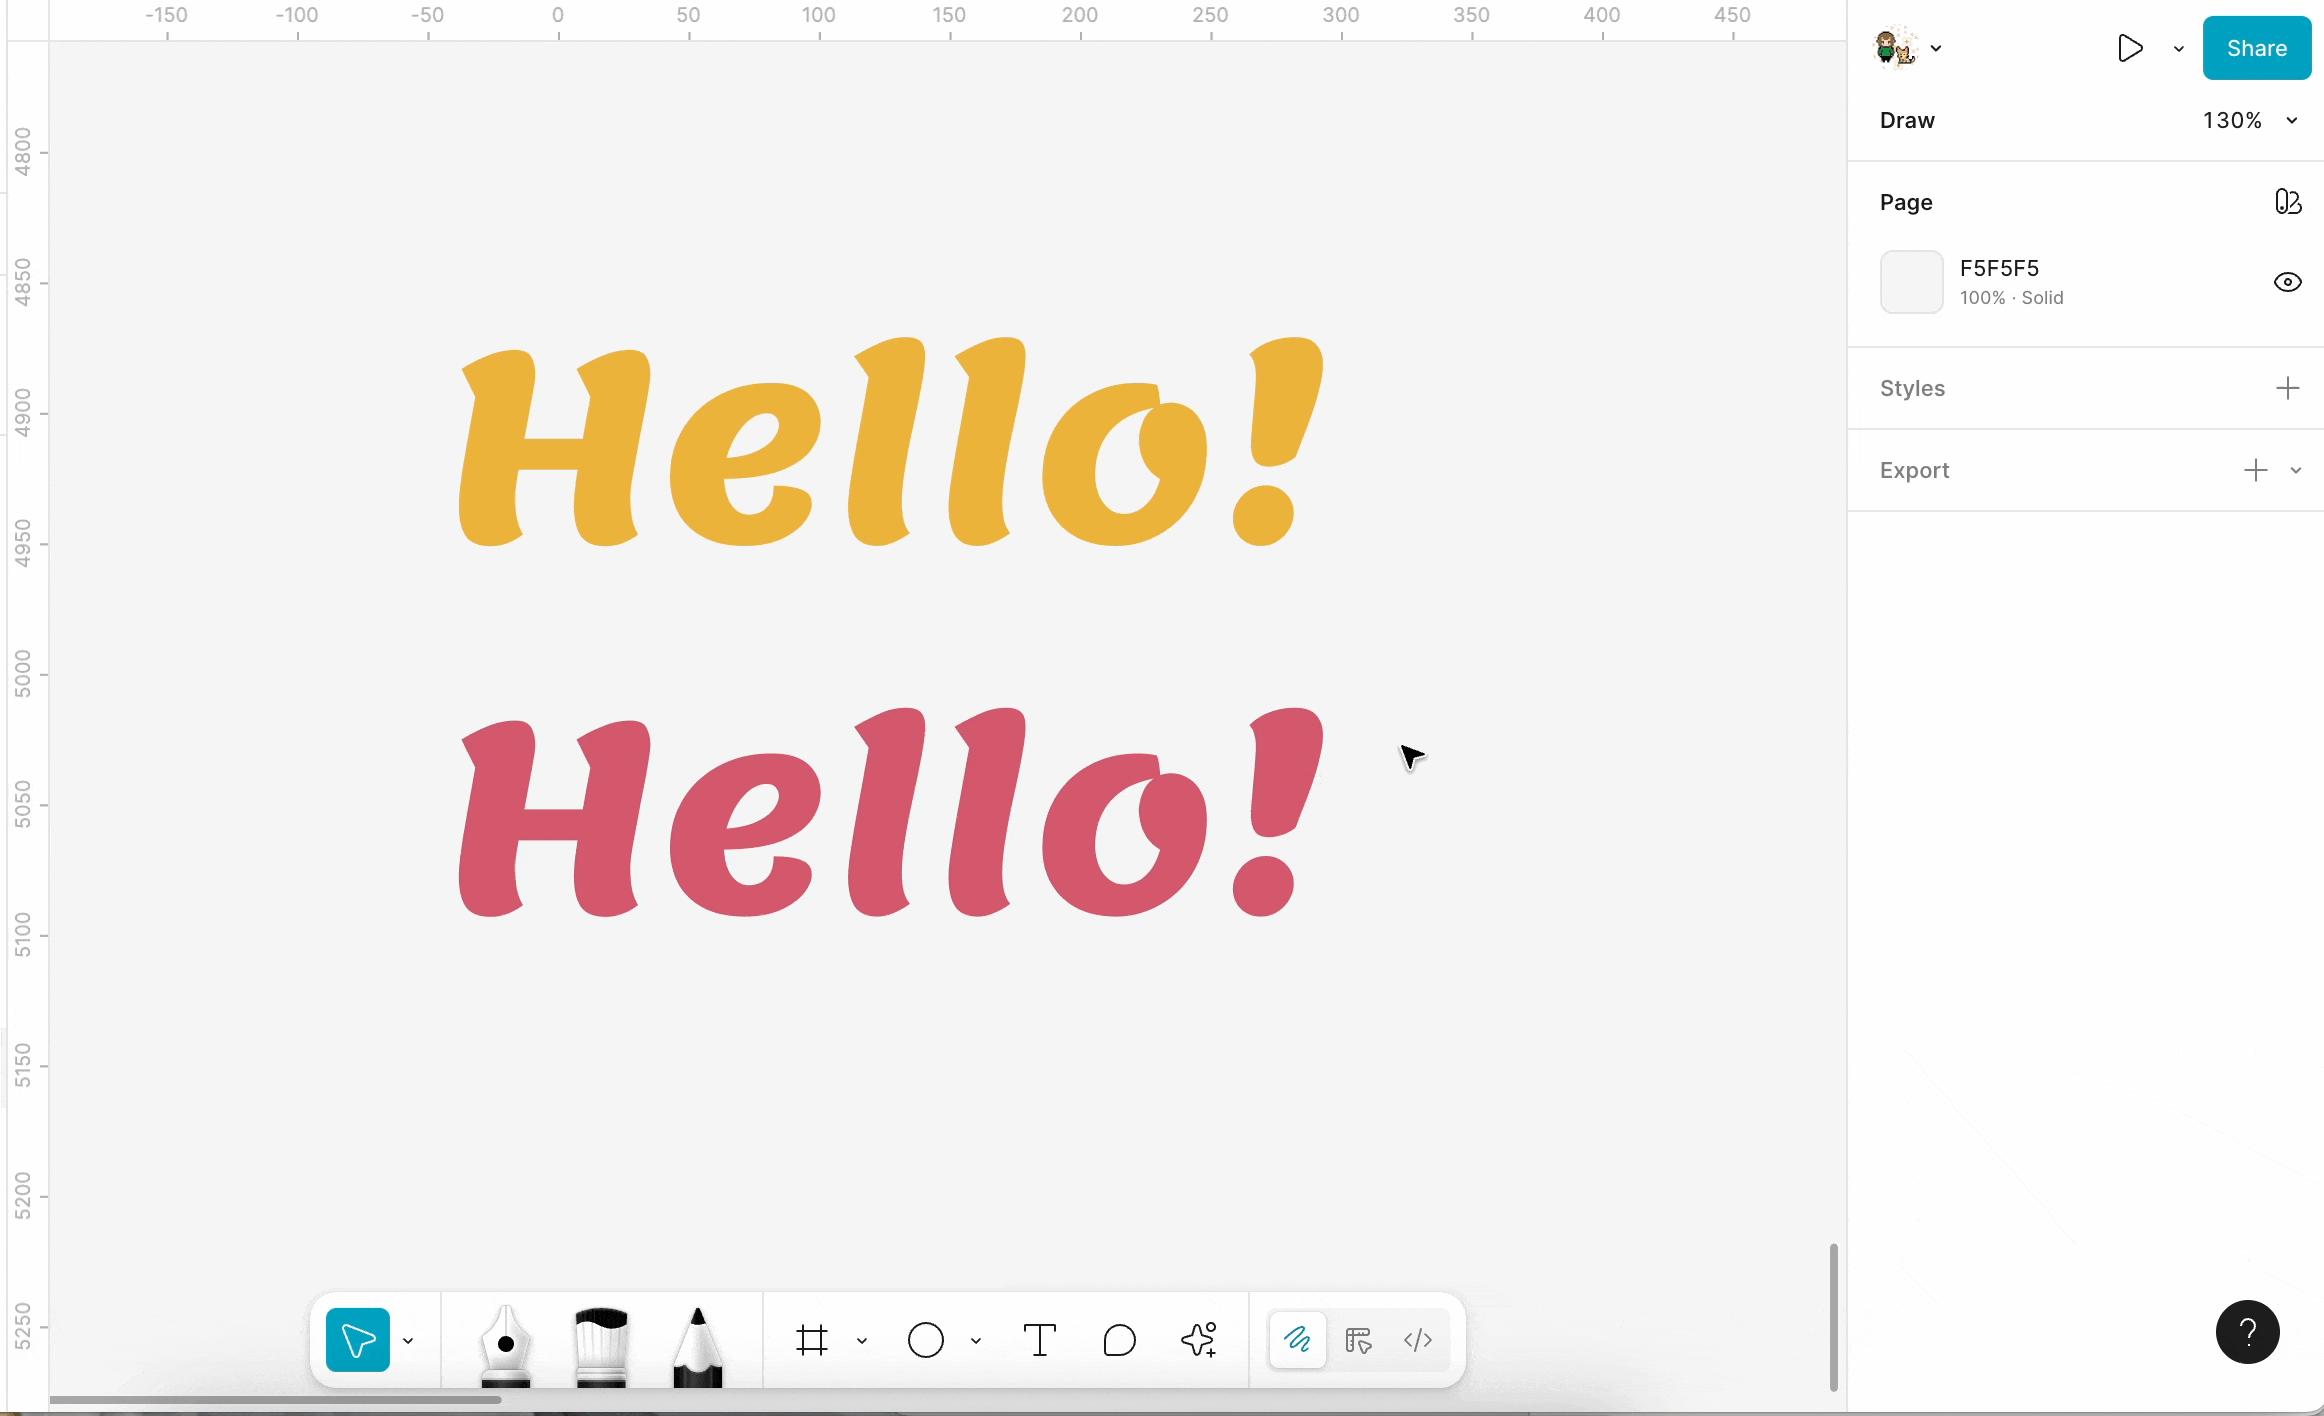Open page variables icon

coord(2288,202)
